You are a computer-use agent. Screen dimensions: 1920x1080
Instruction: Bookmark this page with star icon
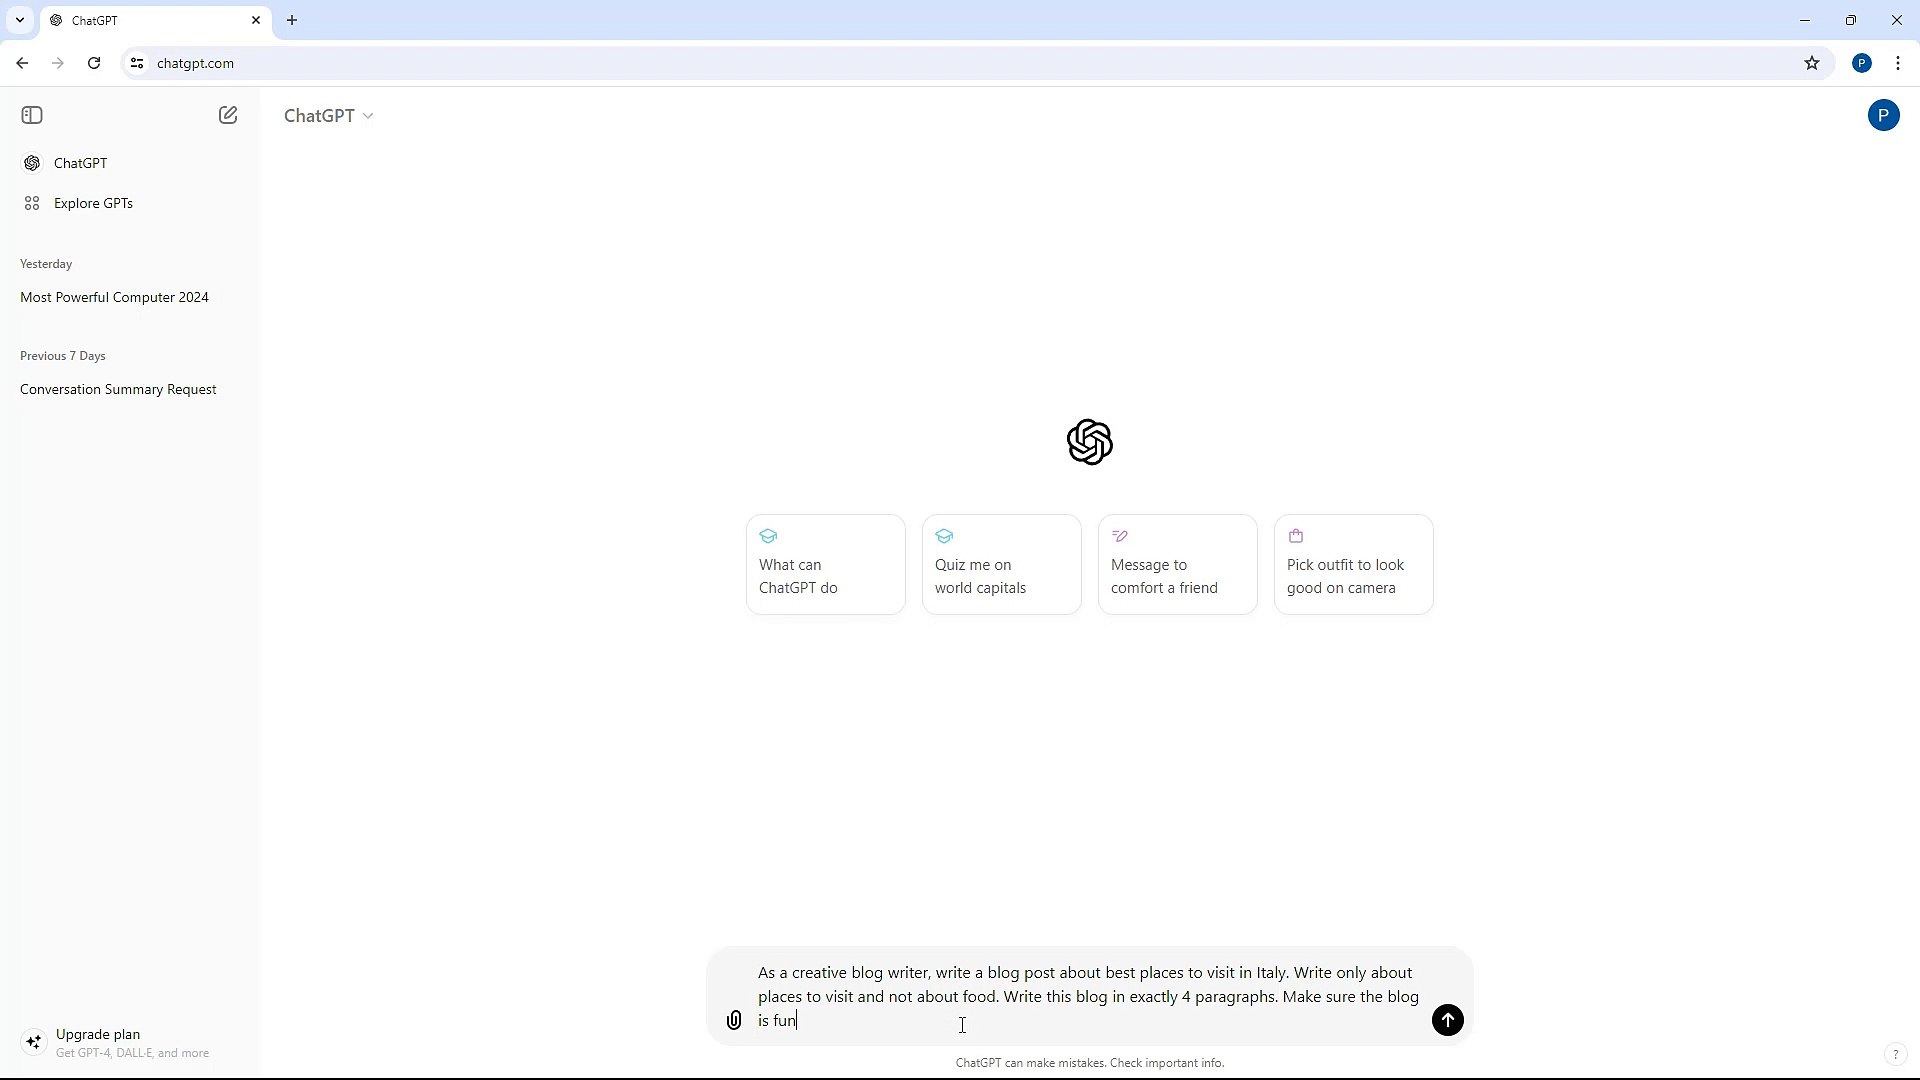click(1812, 63)
